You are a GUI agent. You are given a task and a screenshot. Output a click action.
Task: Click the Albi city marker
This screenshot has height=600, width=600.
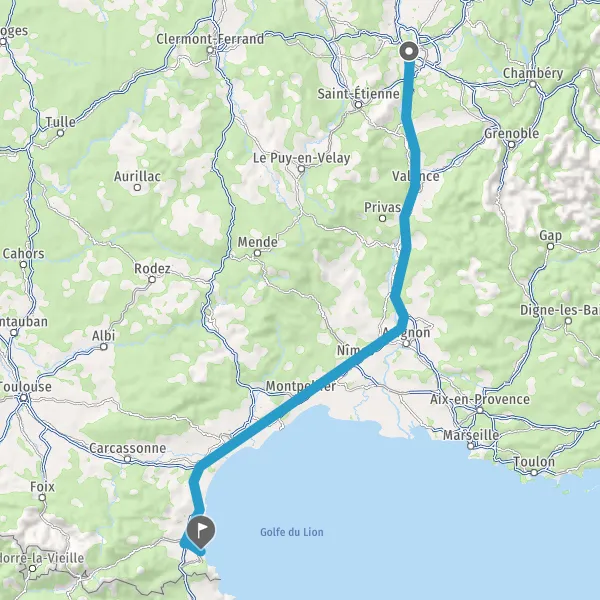(104, 347)
